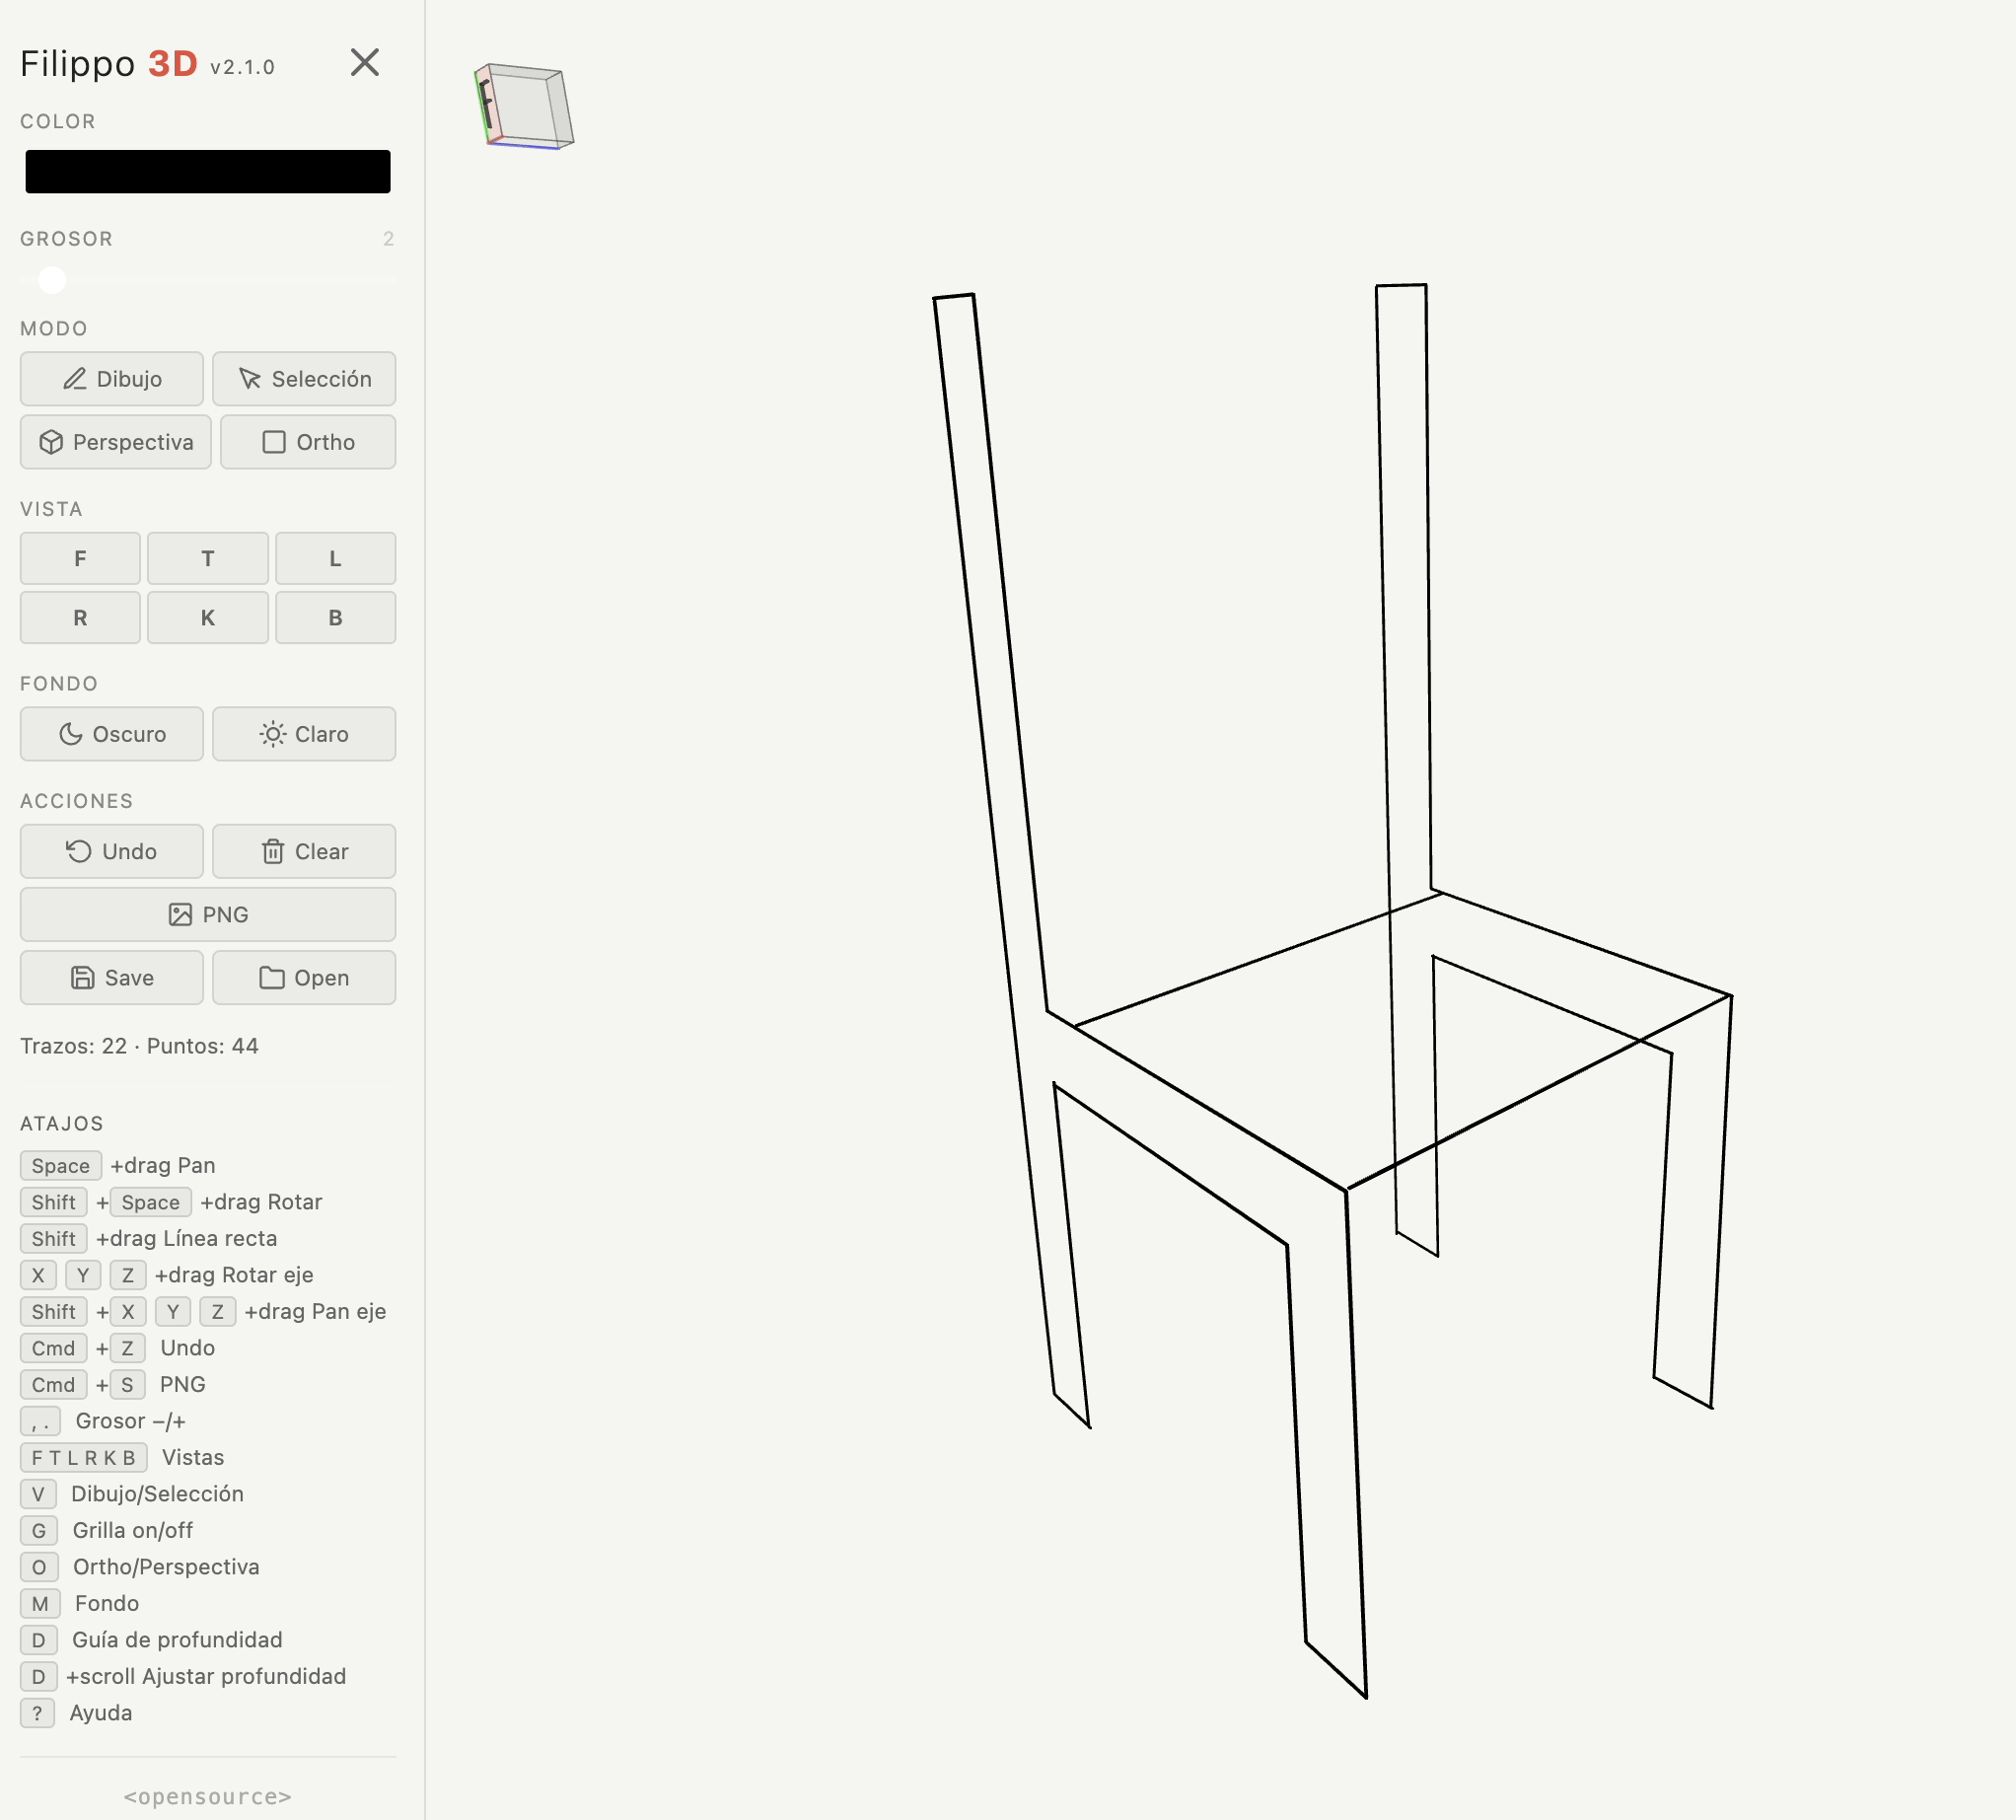This screenshot has width=2016, height=1820.
Task: Select the F front view
Action: (x=79, y=559)
